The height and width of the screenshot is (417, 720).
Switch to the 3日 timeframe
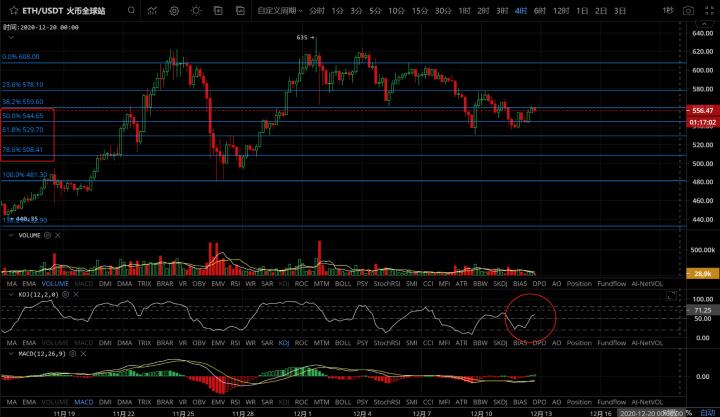pyautogui.click(x=620, y=11)
